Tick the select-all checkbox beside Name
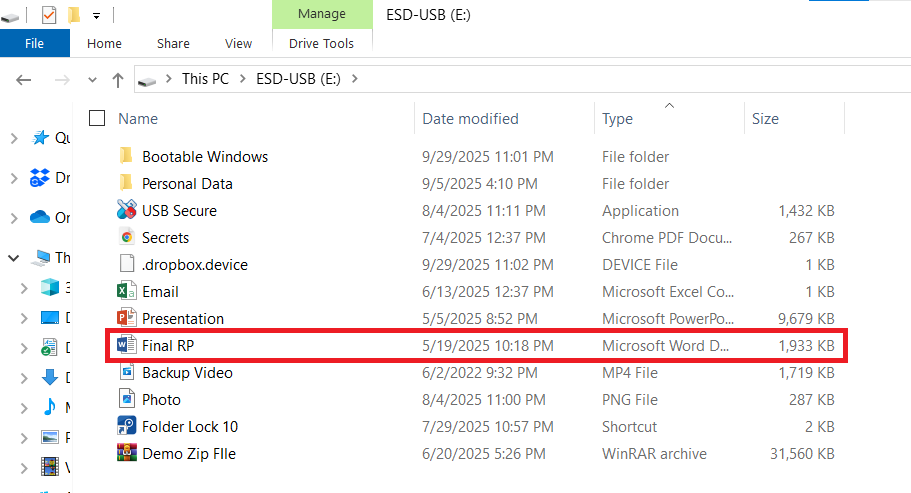 (96, 118)
